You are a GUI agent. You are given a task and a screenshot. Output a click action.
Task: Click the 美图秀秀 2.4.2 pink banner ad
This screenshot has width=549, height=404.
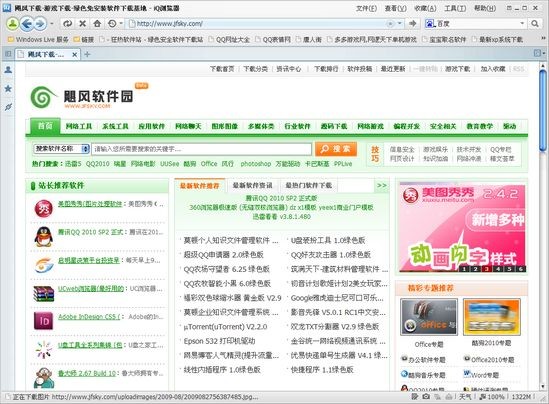click(462, 228)
